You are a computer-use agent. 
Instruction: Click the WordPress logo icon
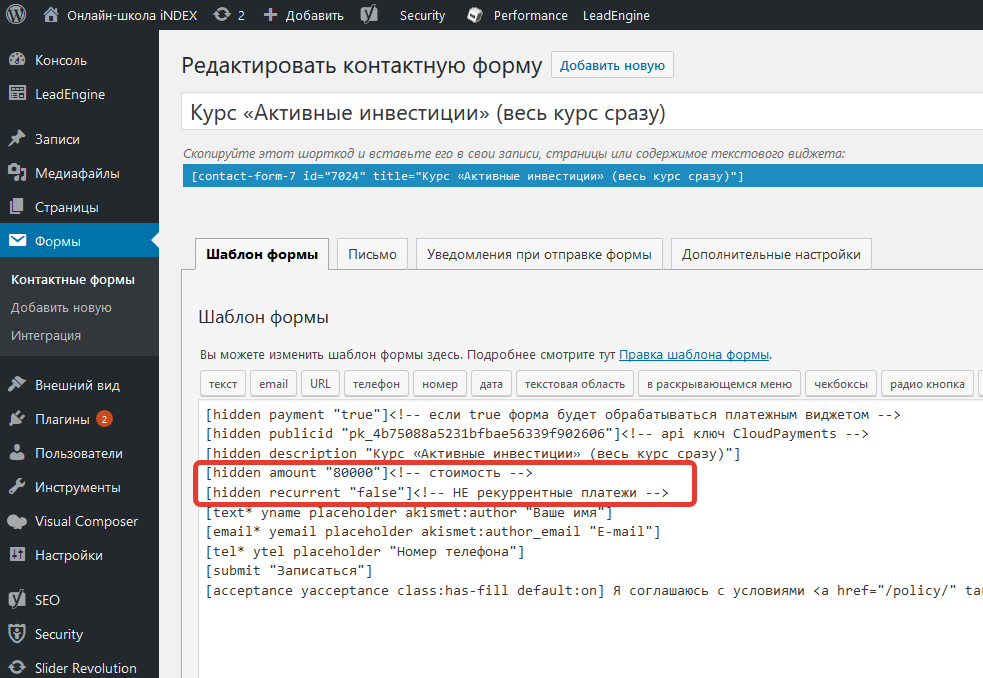click(x=16, y=15)
